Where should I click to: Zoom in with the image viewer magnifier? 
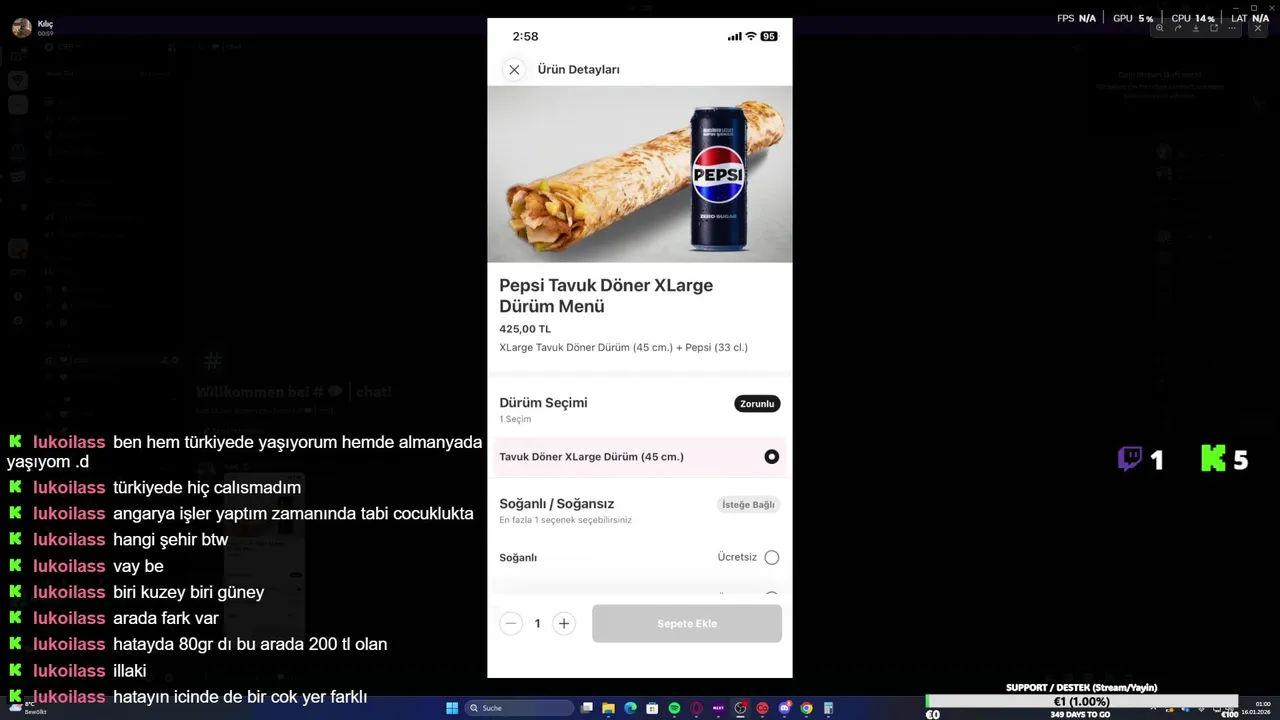tap(1160, 28)
